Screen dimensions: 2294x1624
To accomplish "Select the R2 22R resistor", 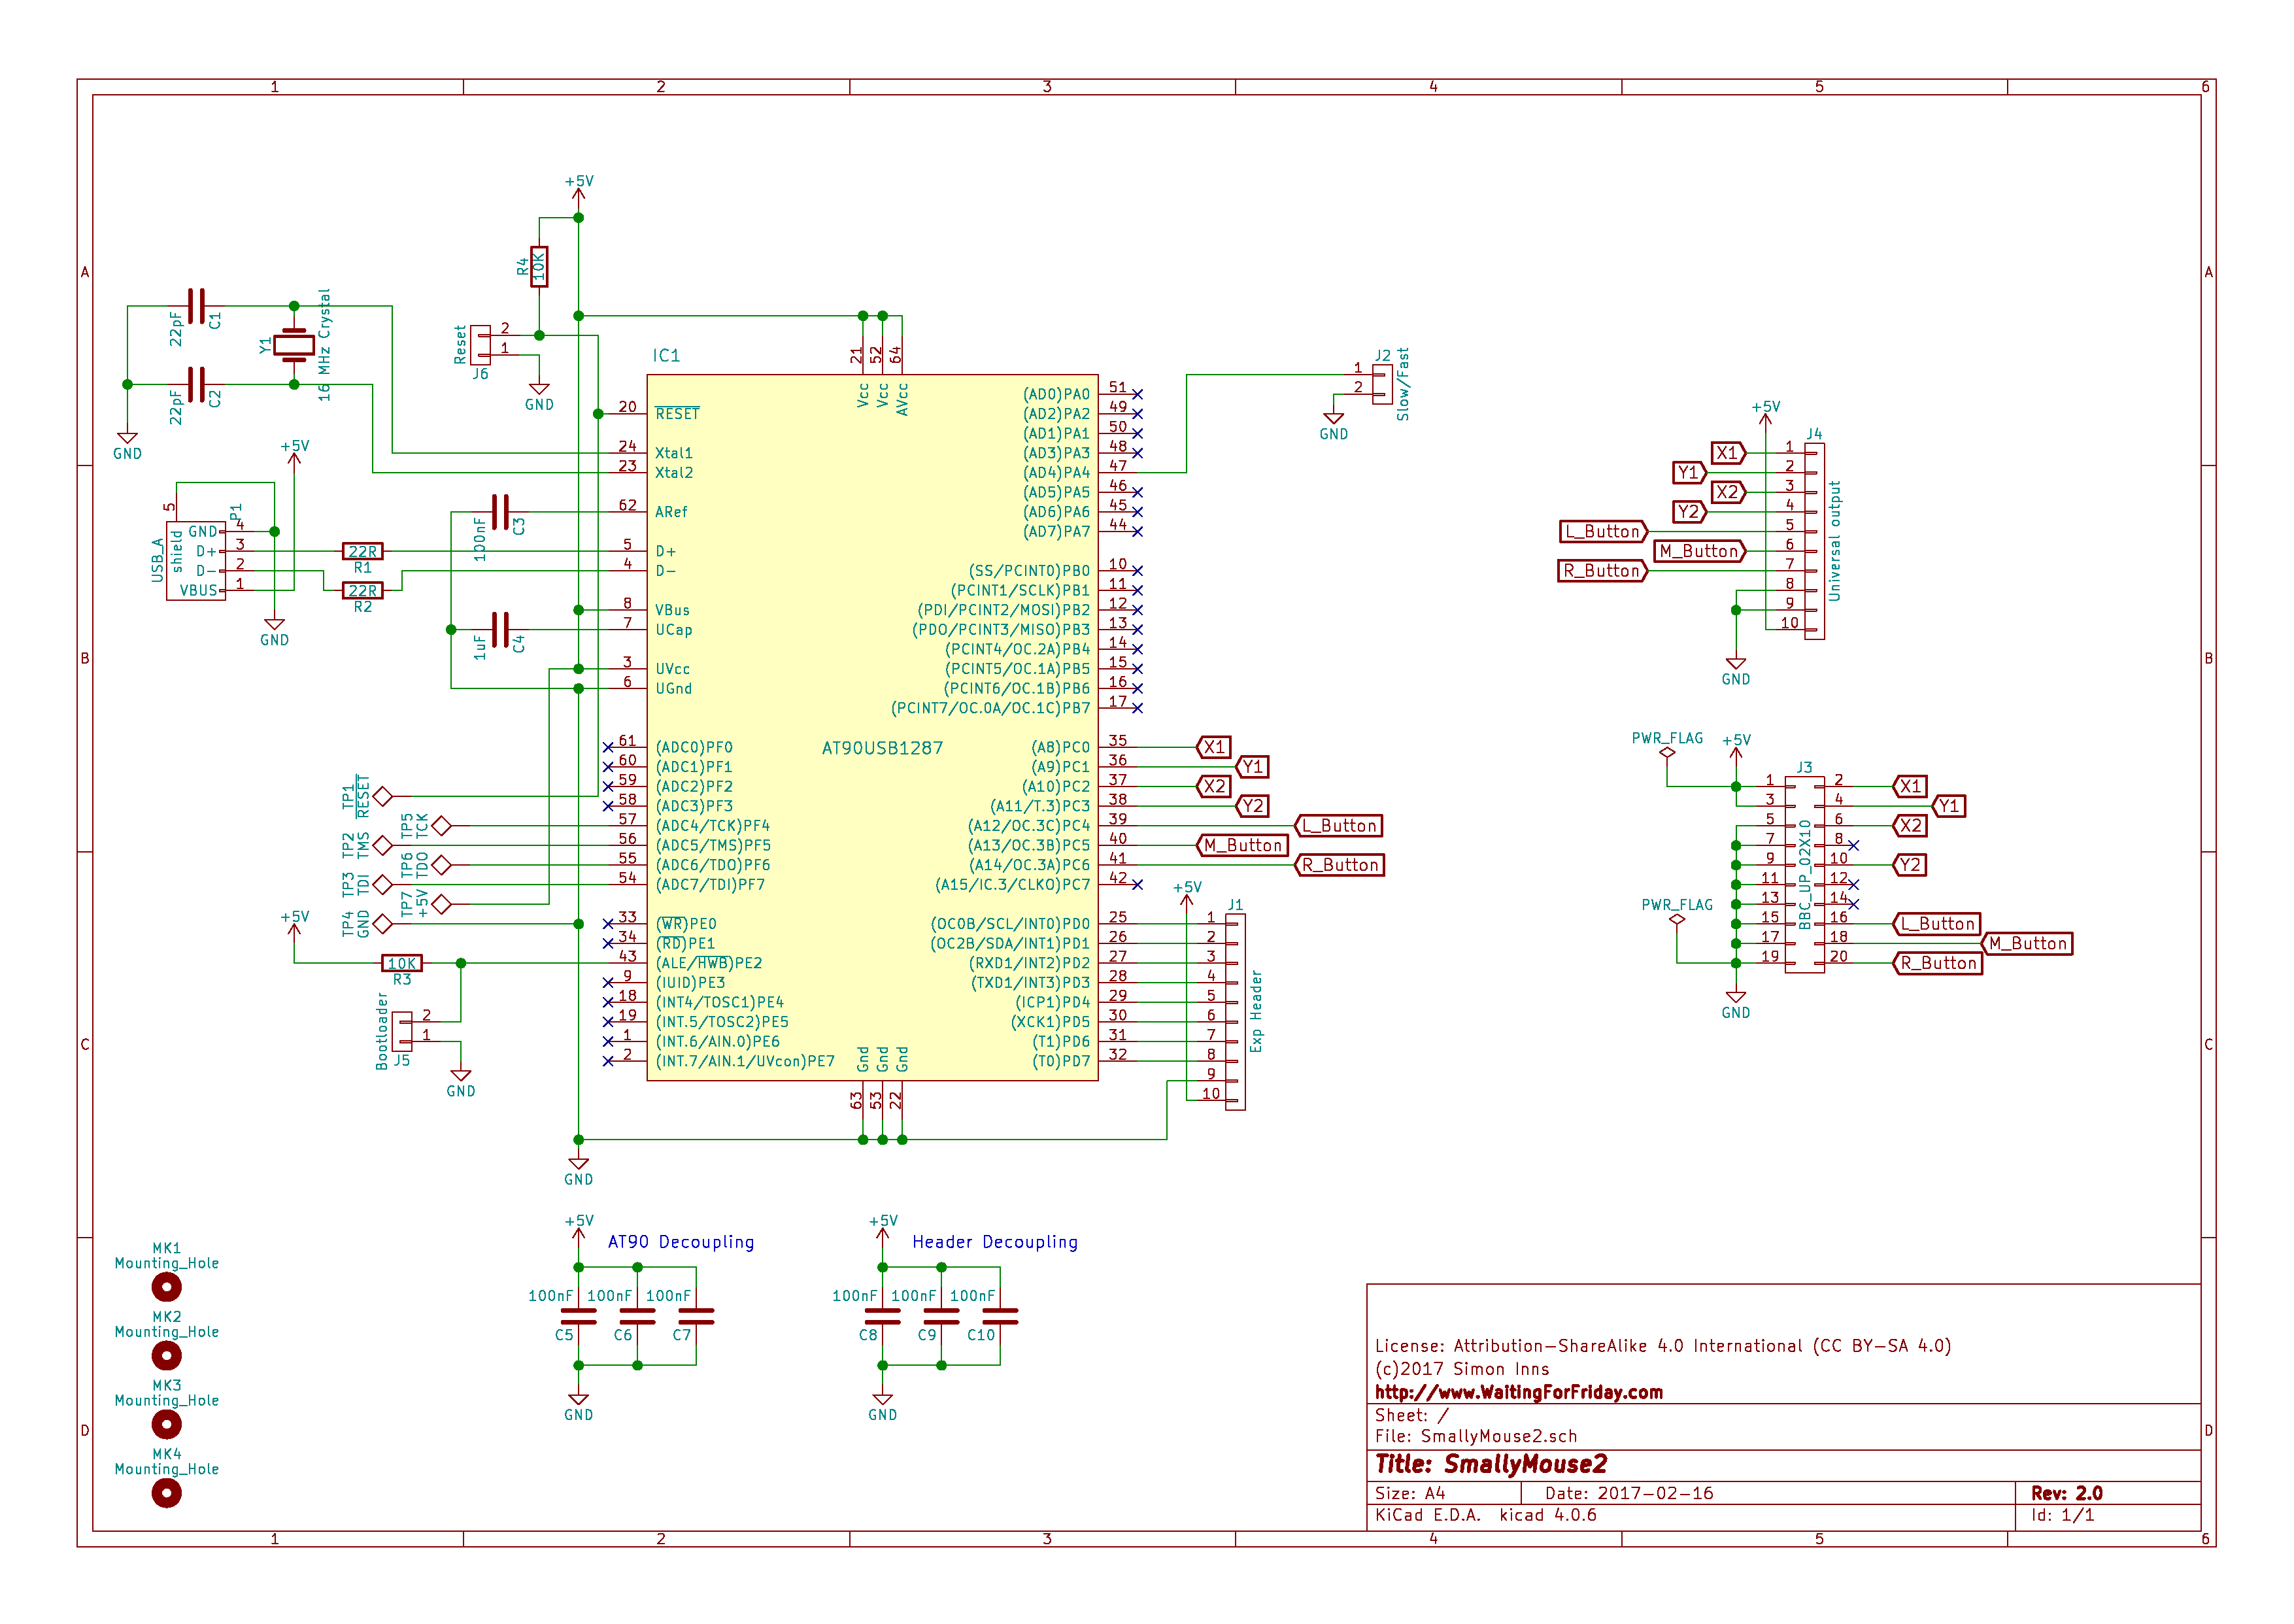I will (362, 590).
